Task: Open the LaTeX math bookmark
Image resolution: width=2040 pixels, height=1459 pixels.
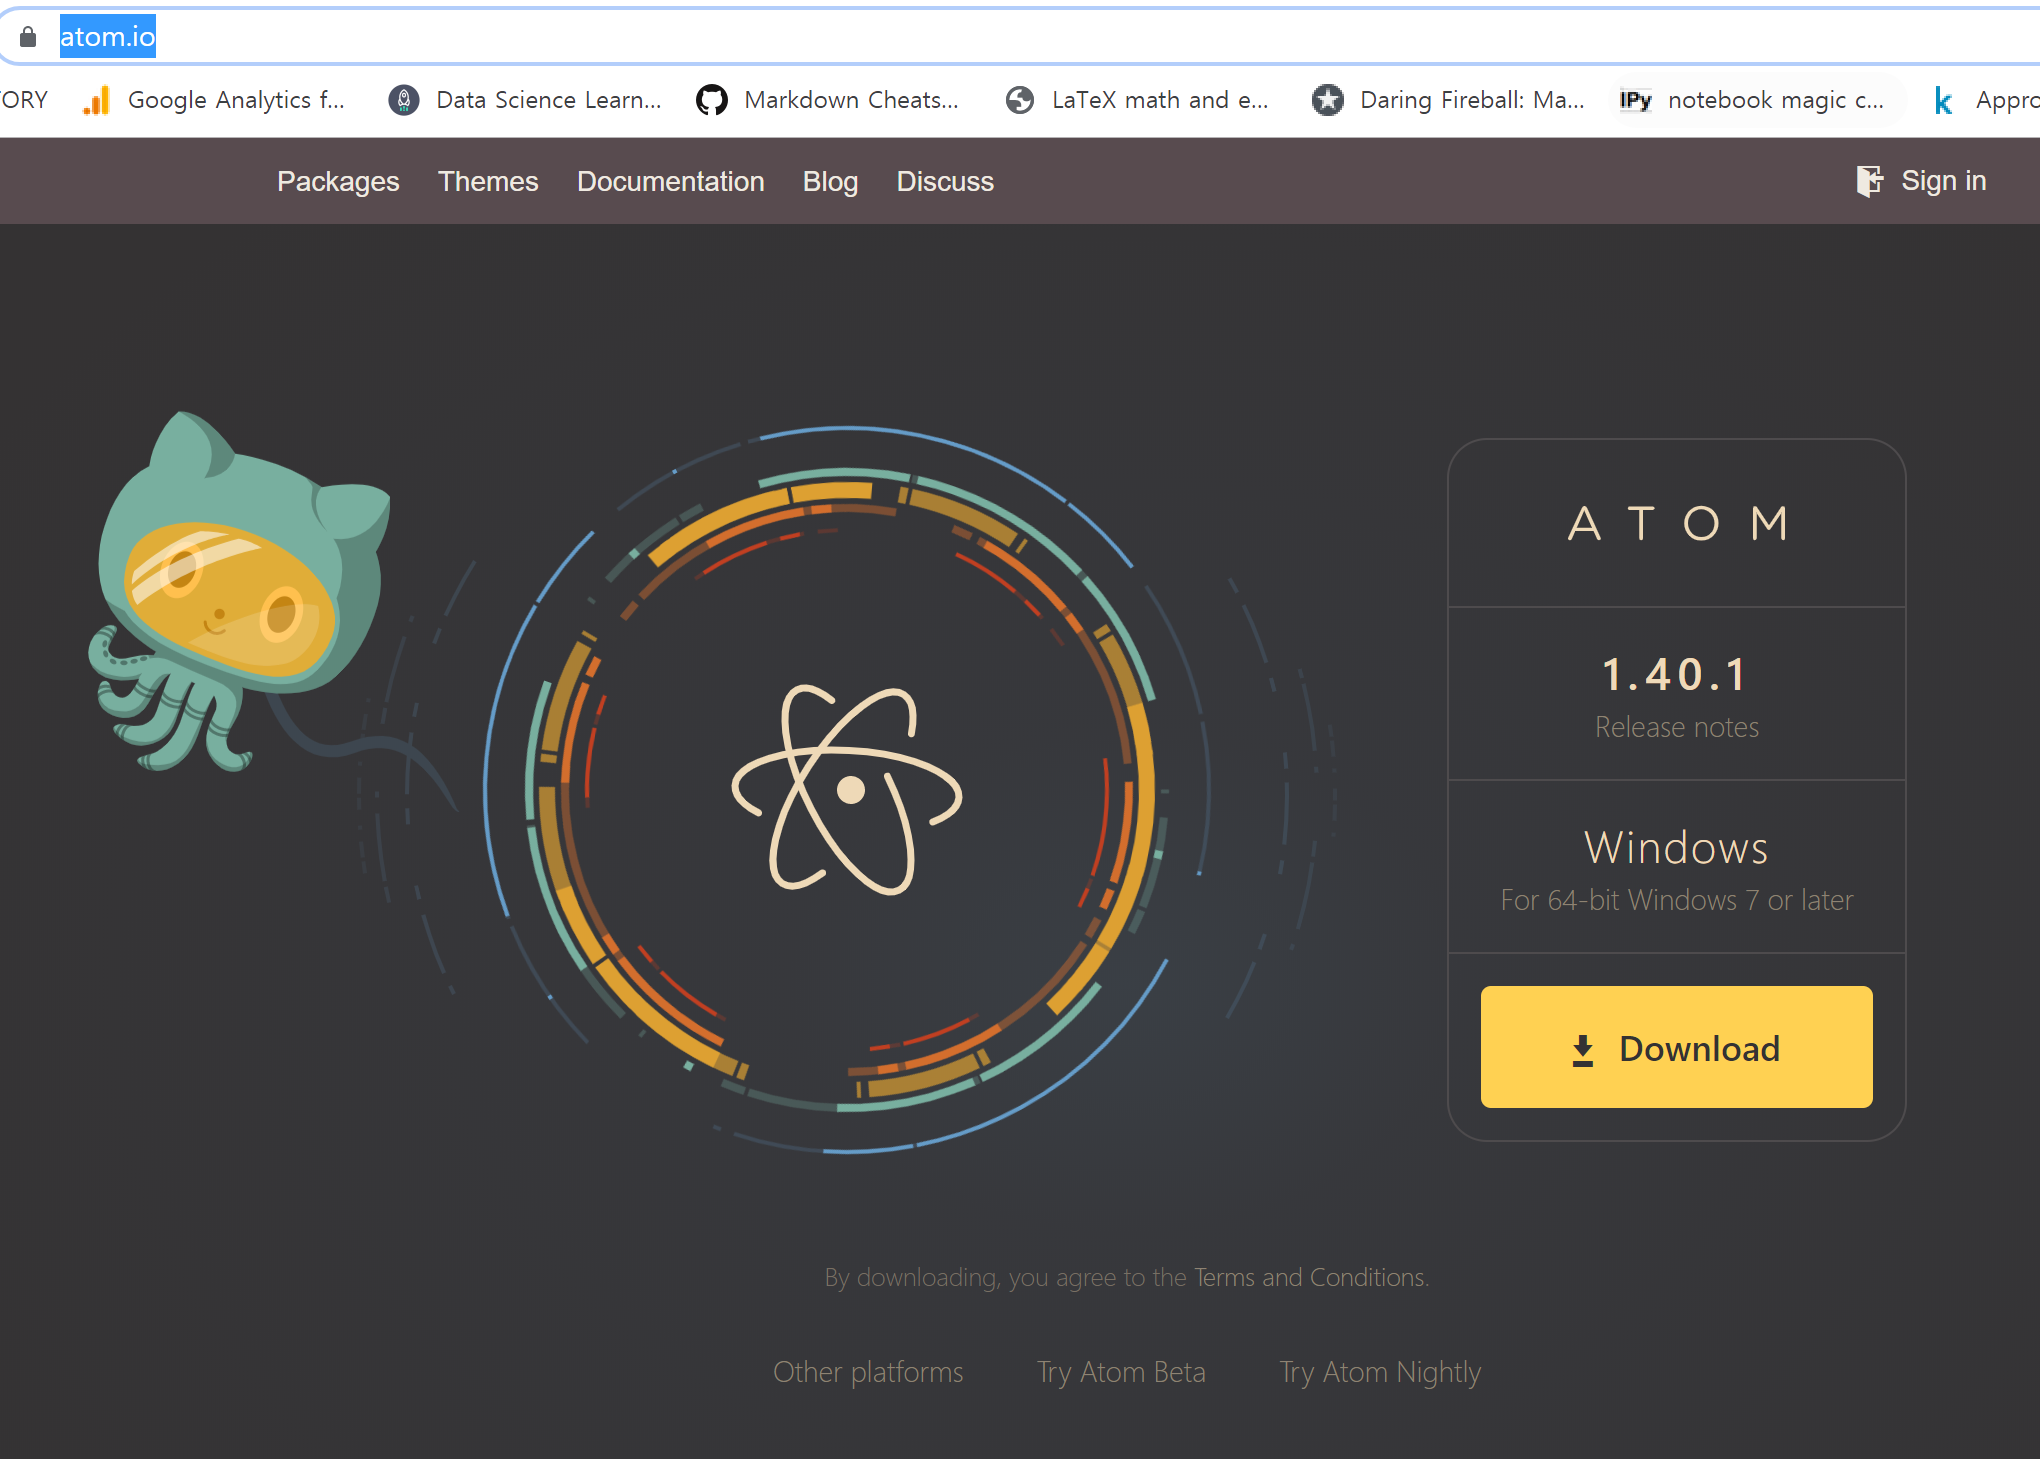Action: click(1138, 100)
